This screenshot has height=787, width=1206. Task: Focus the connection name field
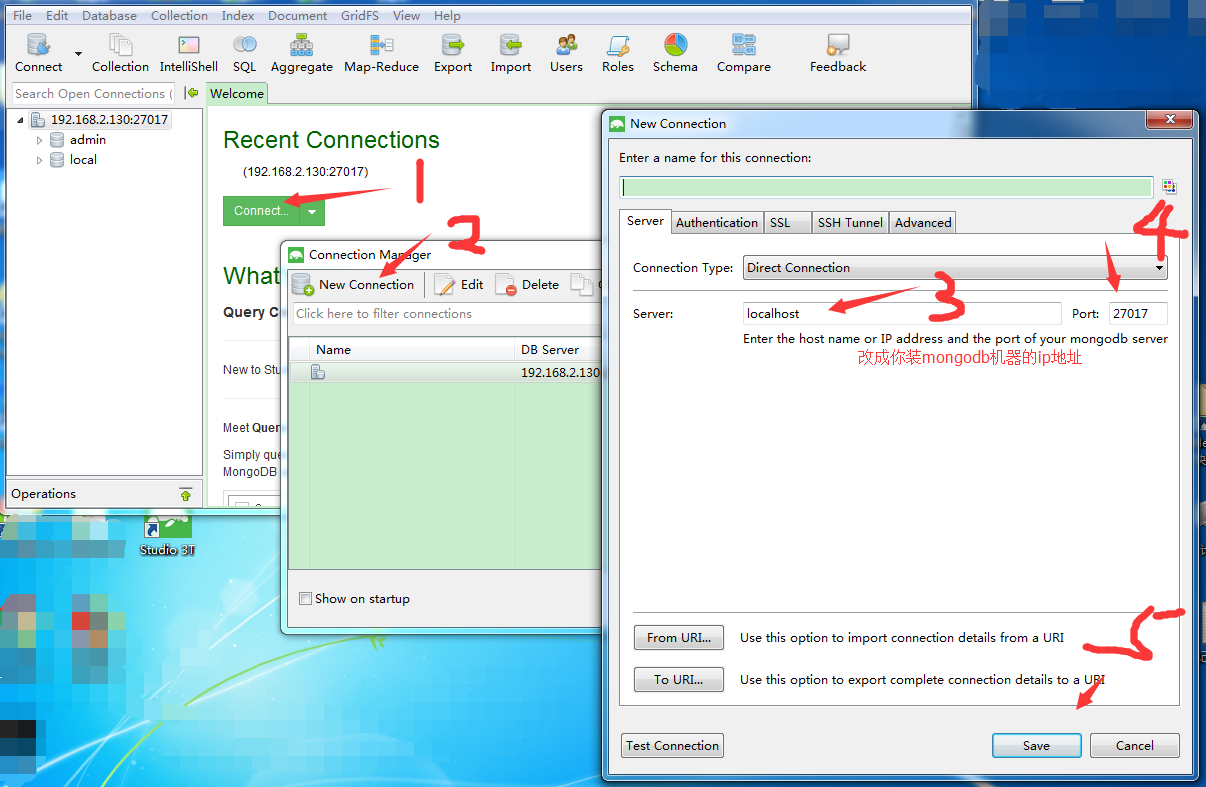(886, 187)
